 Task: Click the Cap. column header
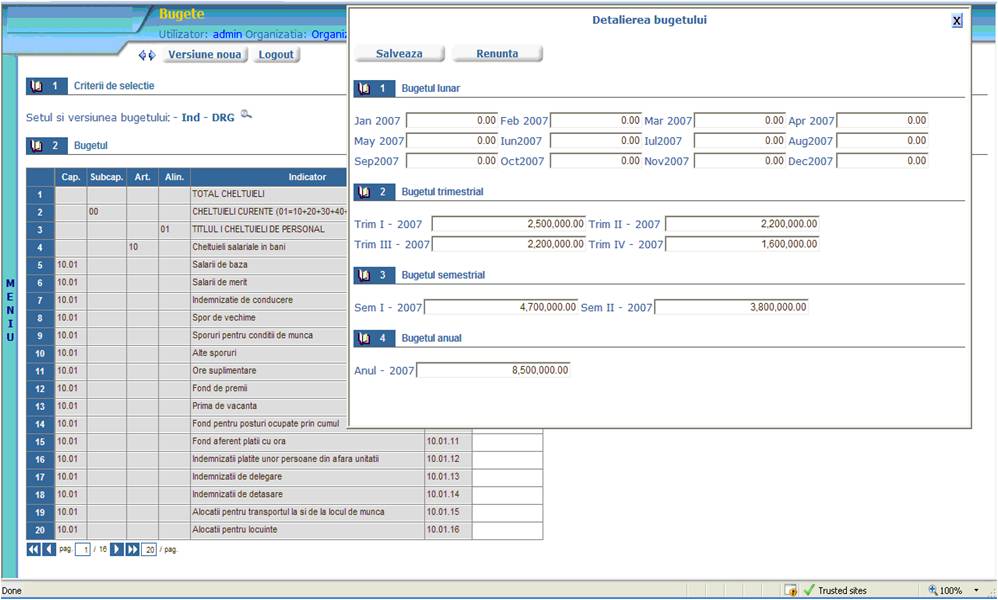[71, 178]
